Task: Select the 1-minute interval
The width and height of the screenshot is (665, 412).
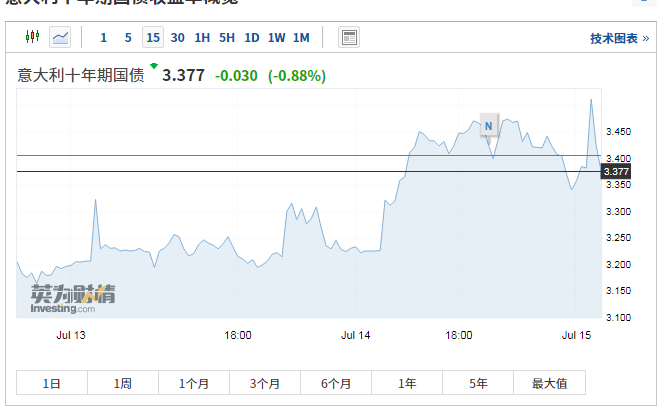Action: (103, 38)
